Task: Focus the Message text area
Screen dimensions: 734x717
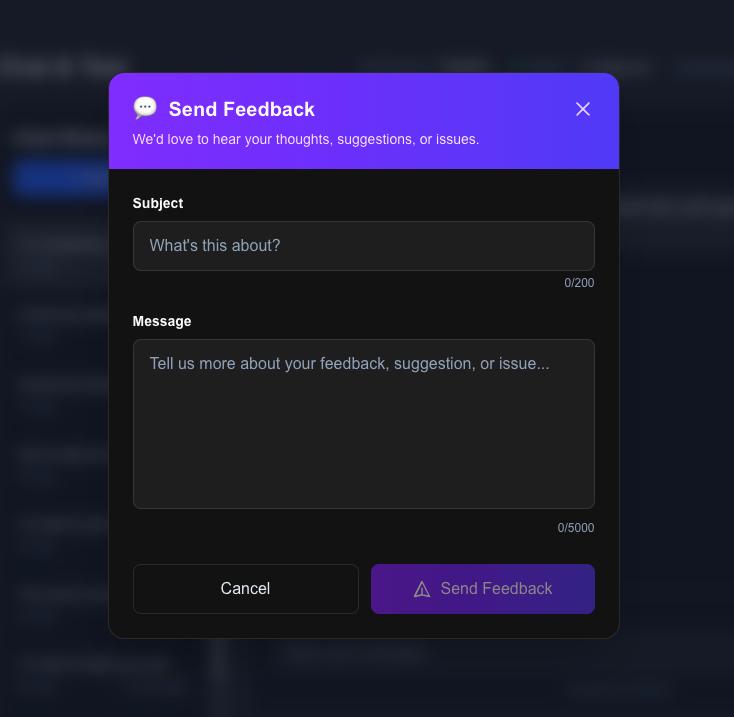Action: pyautogui.click(x=363, y=424)
